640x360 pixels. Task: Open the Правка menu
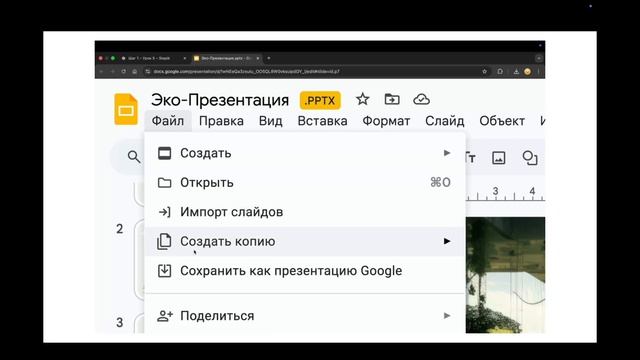coord(221,121)
